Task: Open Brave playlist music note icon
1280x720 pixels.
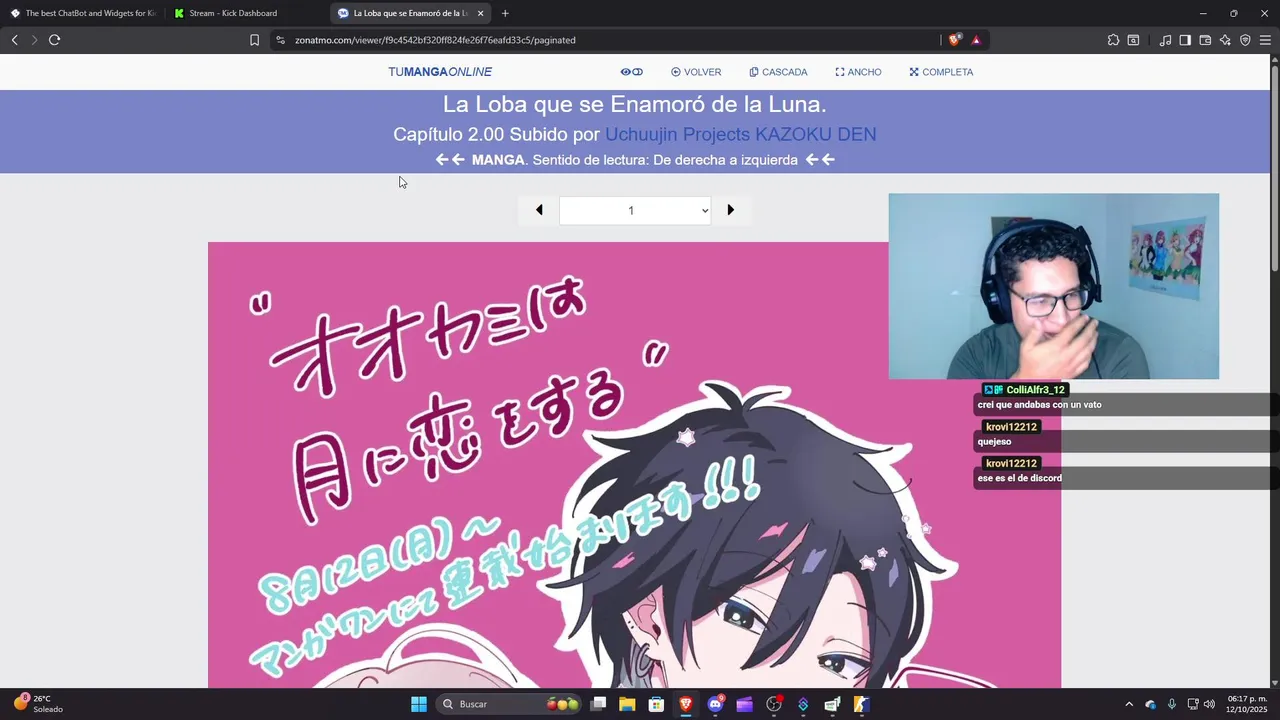Action: tap(1165, 40)
